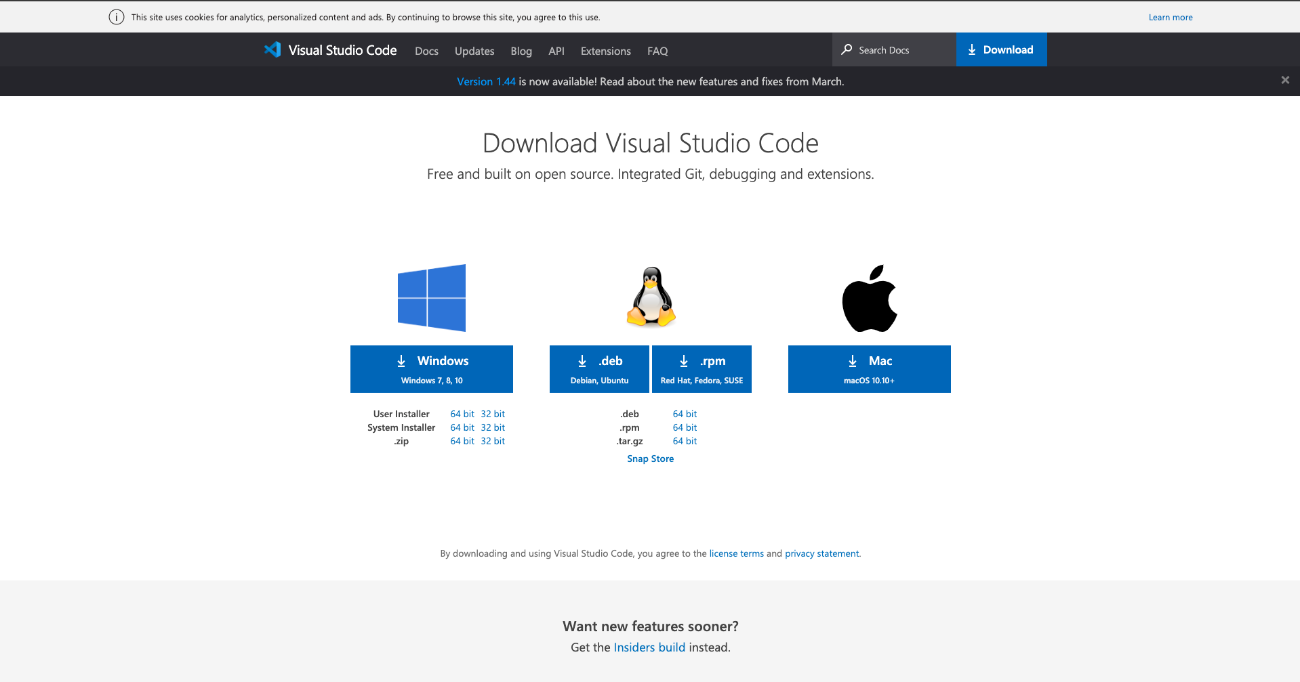Screen dimensions: 1300x682
Task: Select Linux .deb 64 bit link
Action: pos(685,414)
